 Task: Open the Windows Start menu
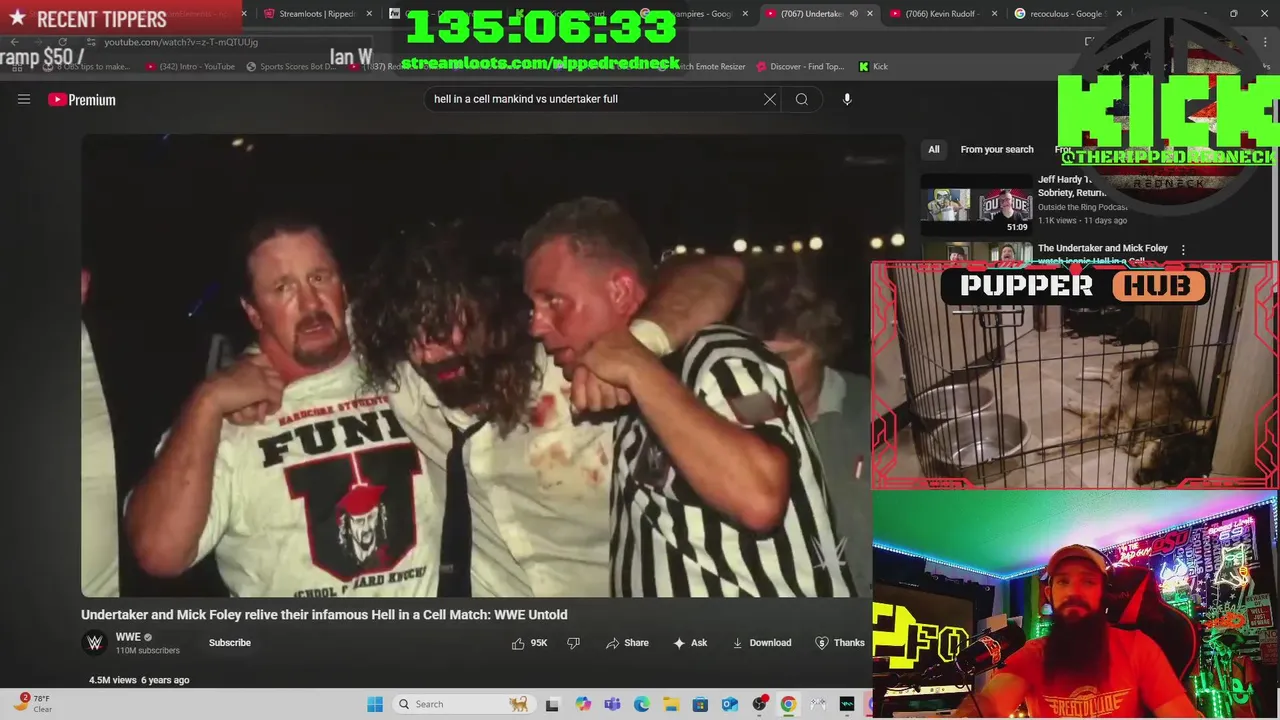click(375, 704)
